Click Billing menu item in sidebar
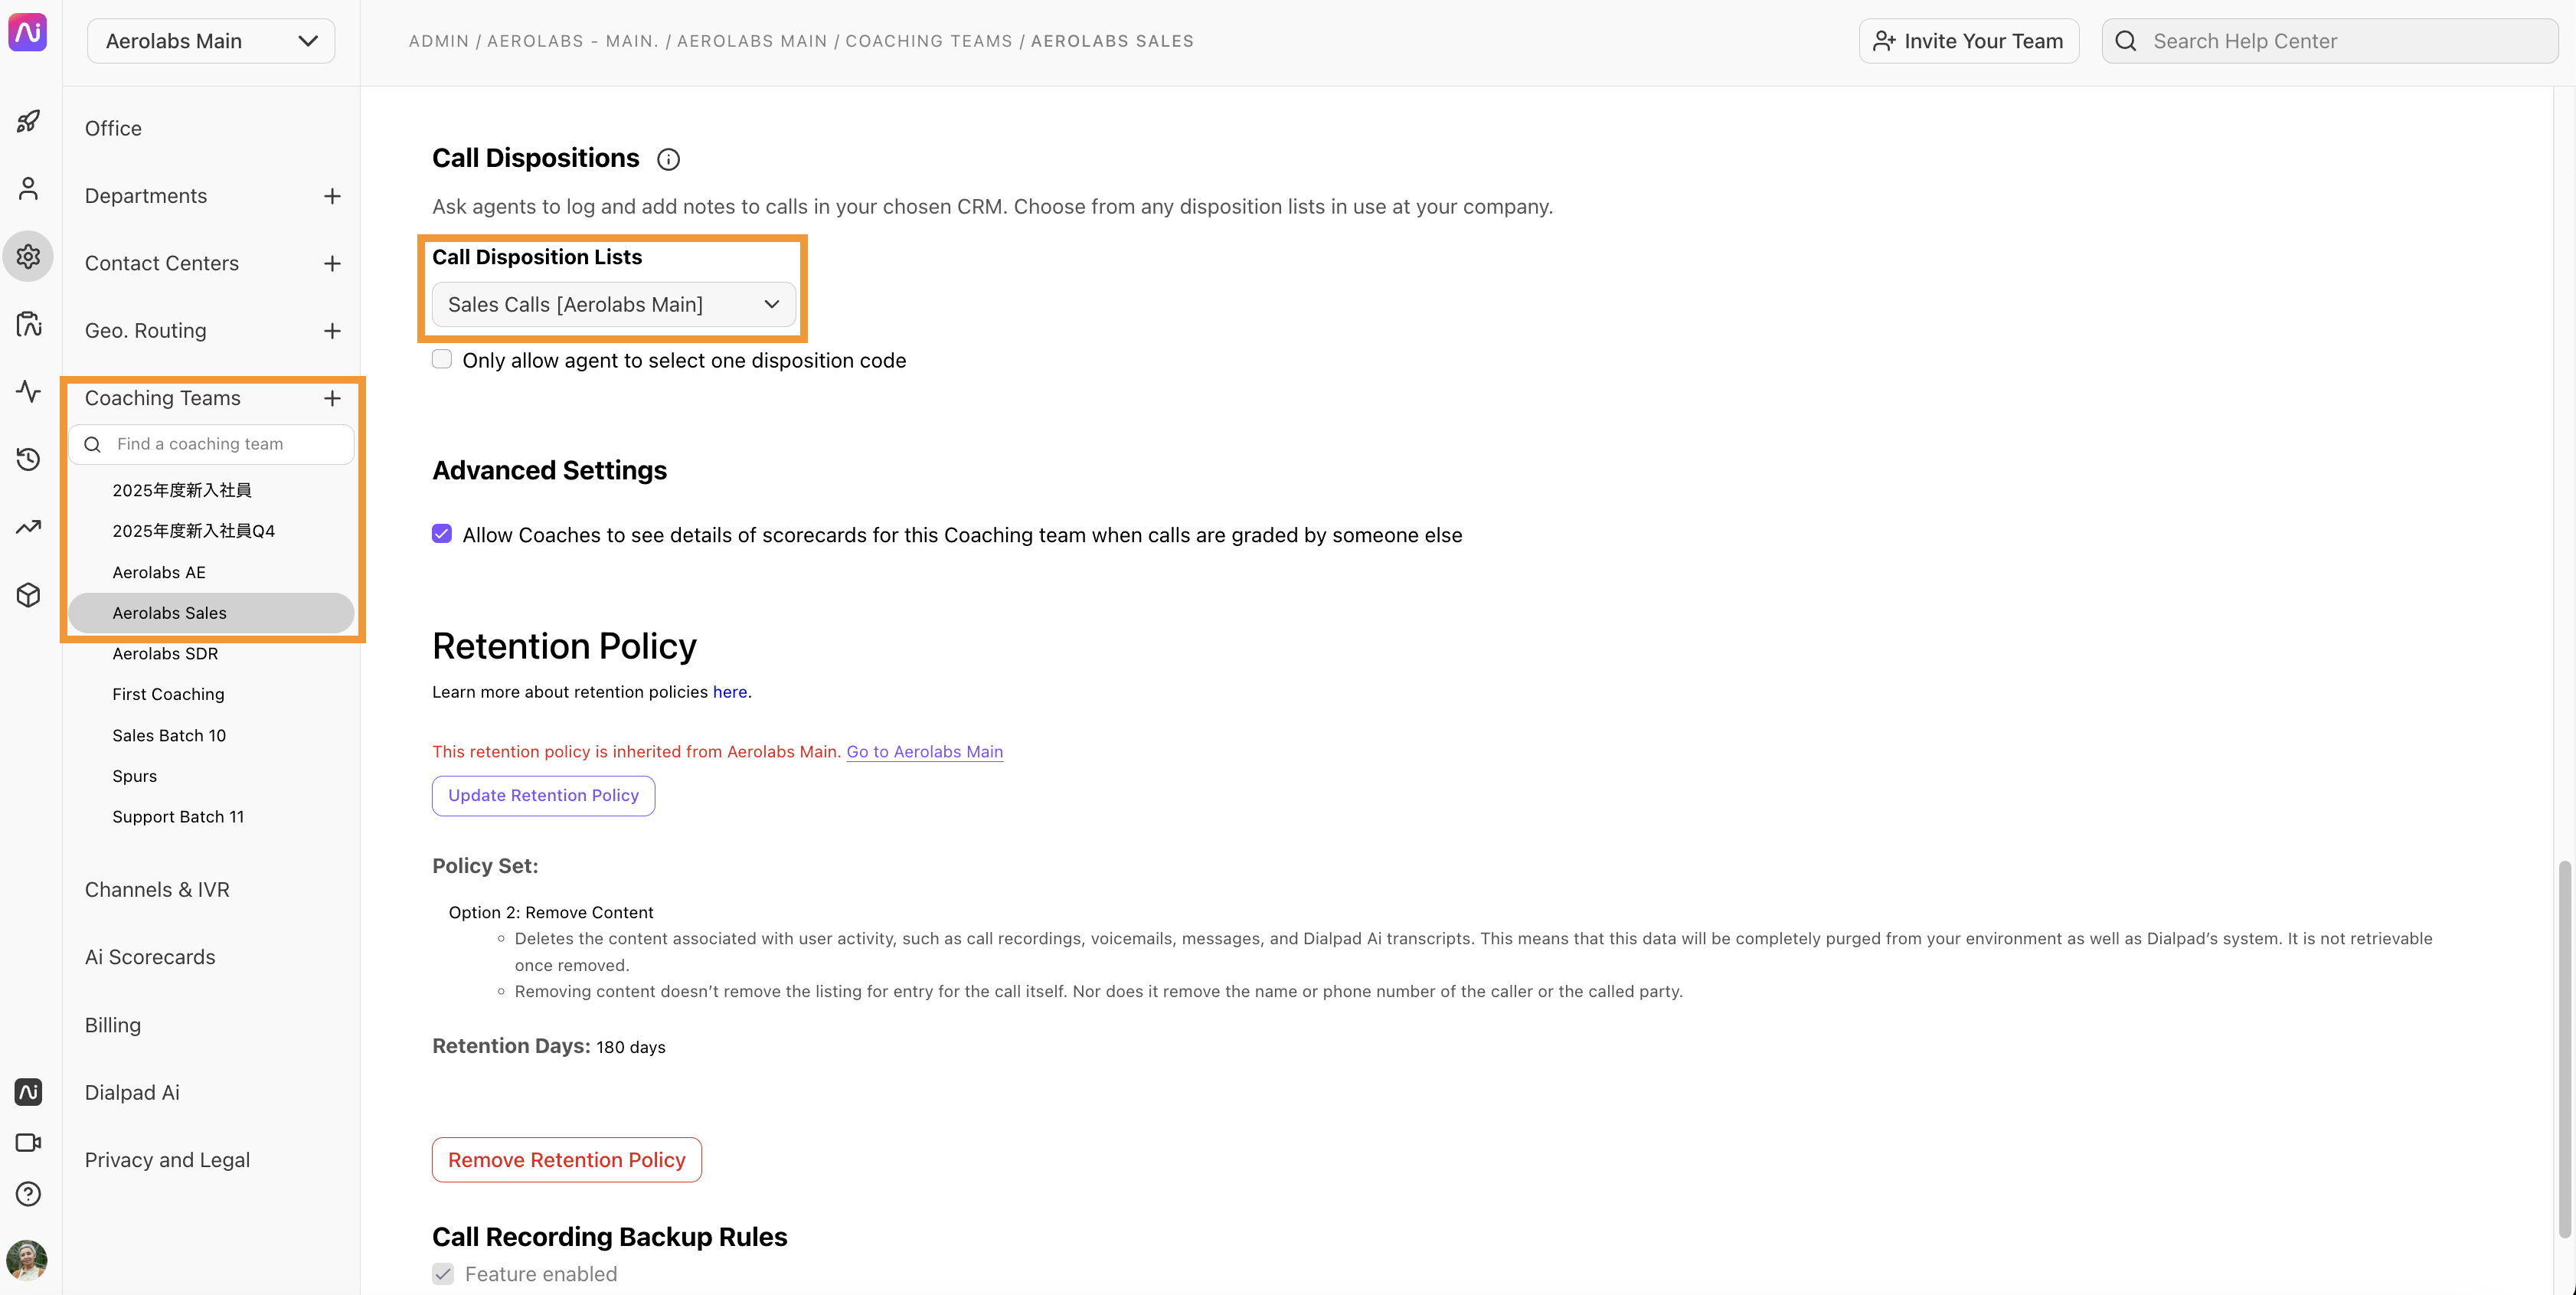The image size is (2576, 1295). tap(113, 1024)
